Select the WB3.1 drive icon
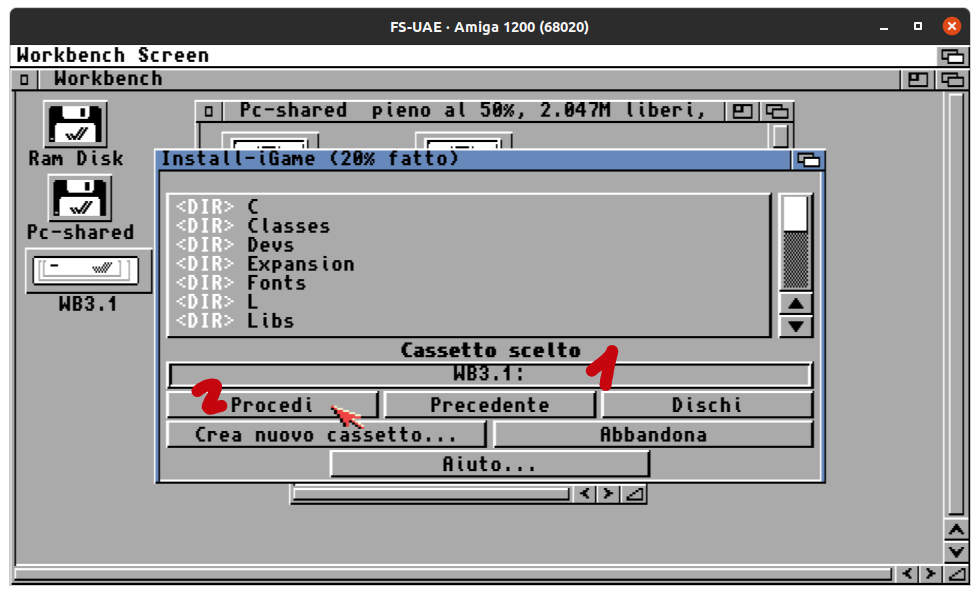 click(88, 271)
